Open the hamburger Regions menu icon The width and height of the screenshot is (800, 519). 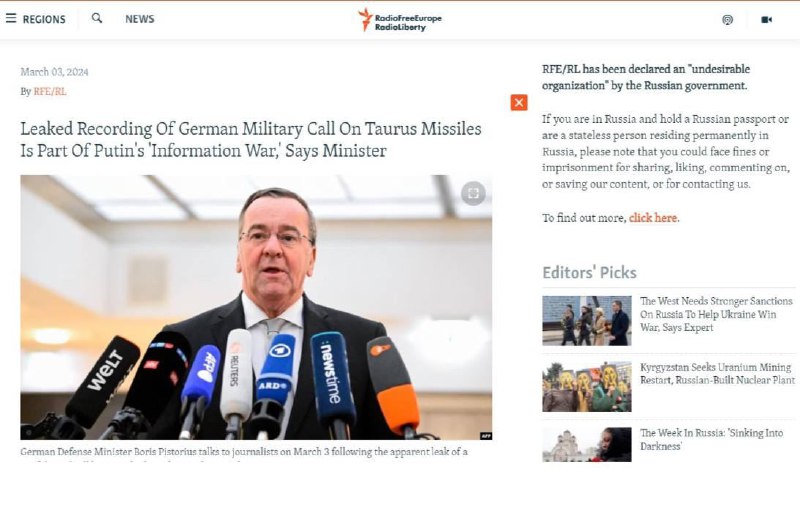[11, 18]
